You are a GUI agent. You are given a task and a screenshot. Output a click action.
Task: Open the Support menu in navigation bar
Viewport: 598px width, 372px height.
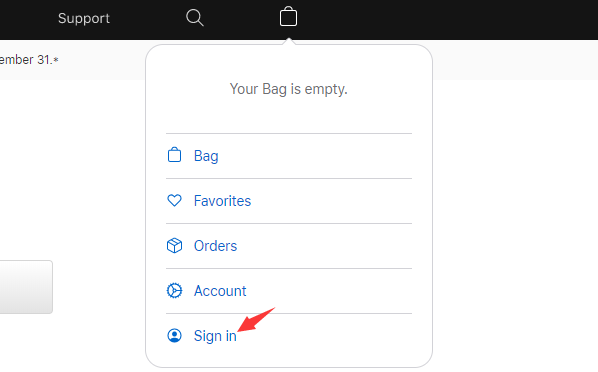(84, 18)
